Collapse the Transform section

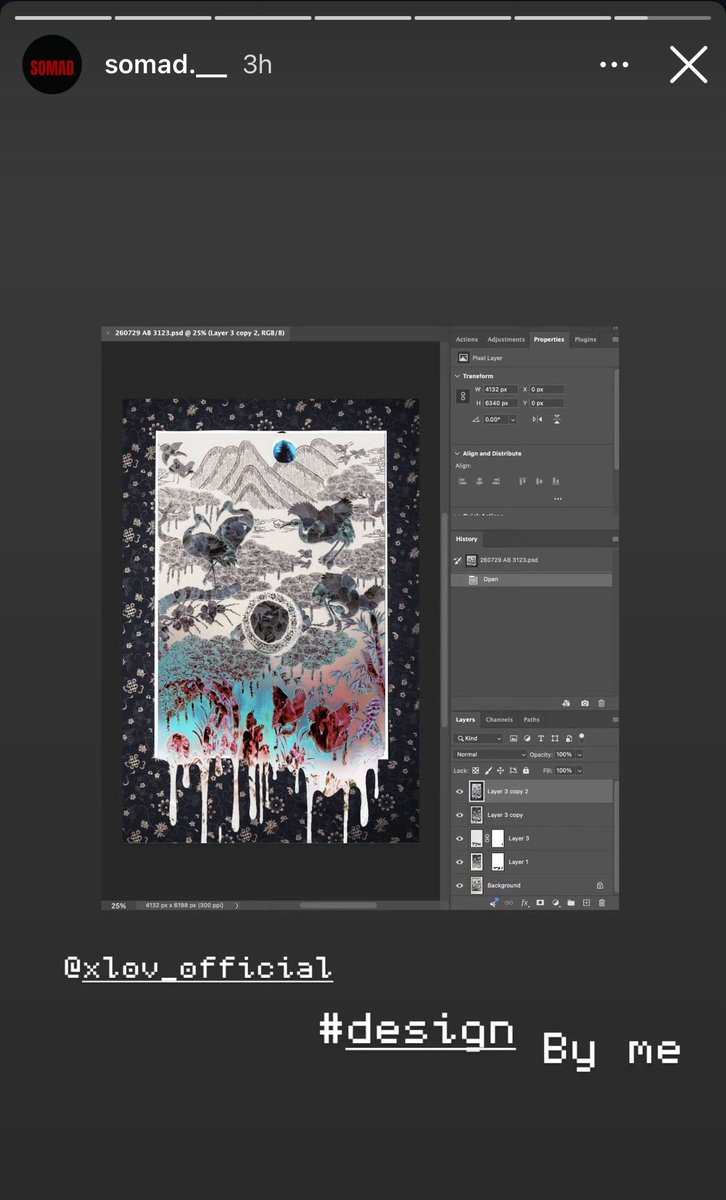click(x=457, y=376)
